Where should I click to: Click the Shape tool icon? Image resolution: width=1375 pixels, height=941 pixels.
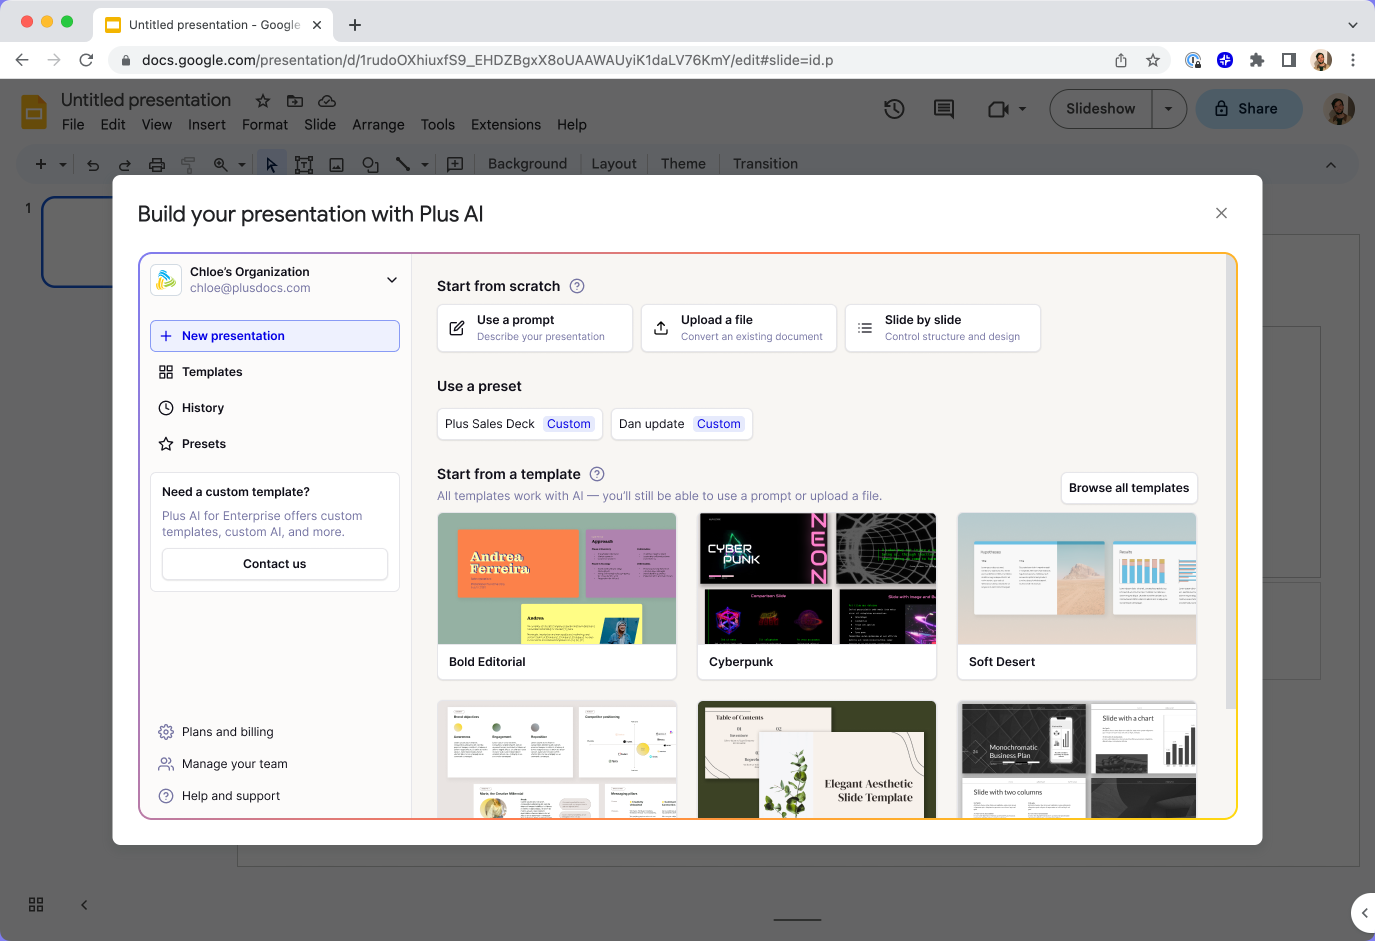tap(370, 165)
